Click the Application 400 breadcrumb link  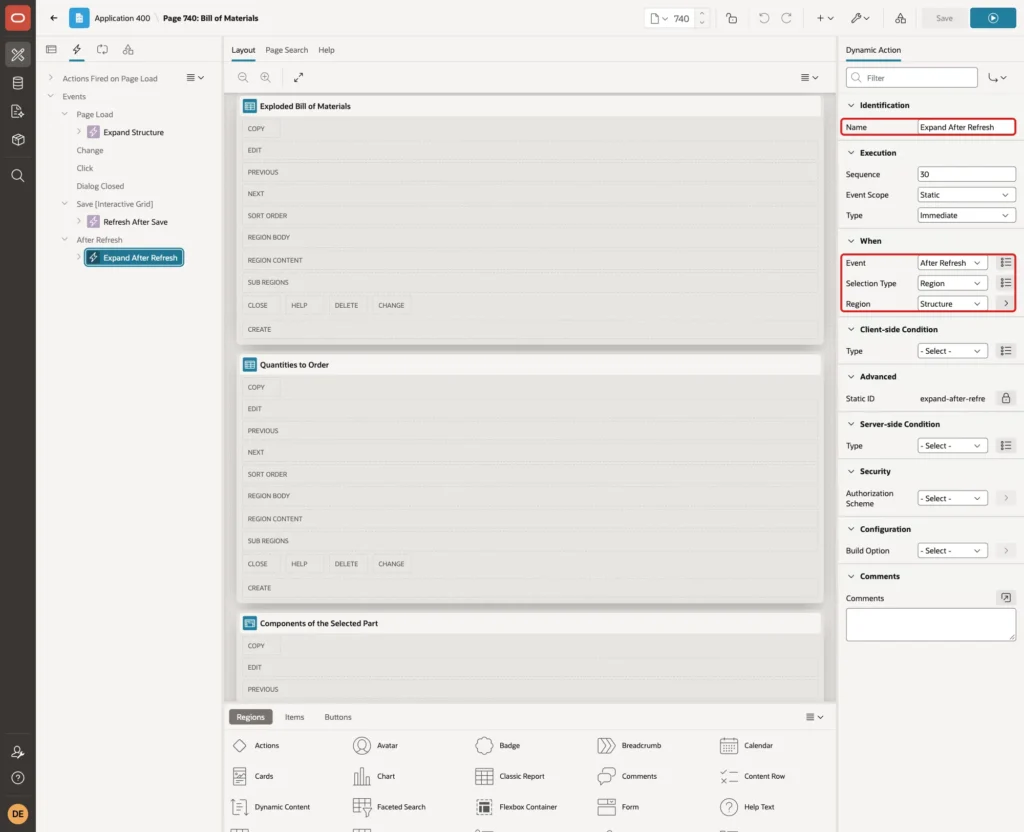(122, 18)
